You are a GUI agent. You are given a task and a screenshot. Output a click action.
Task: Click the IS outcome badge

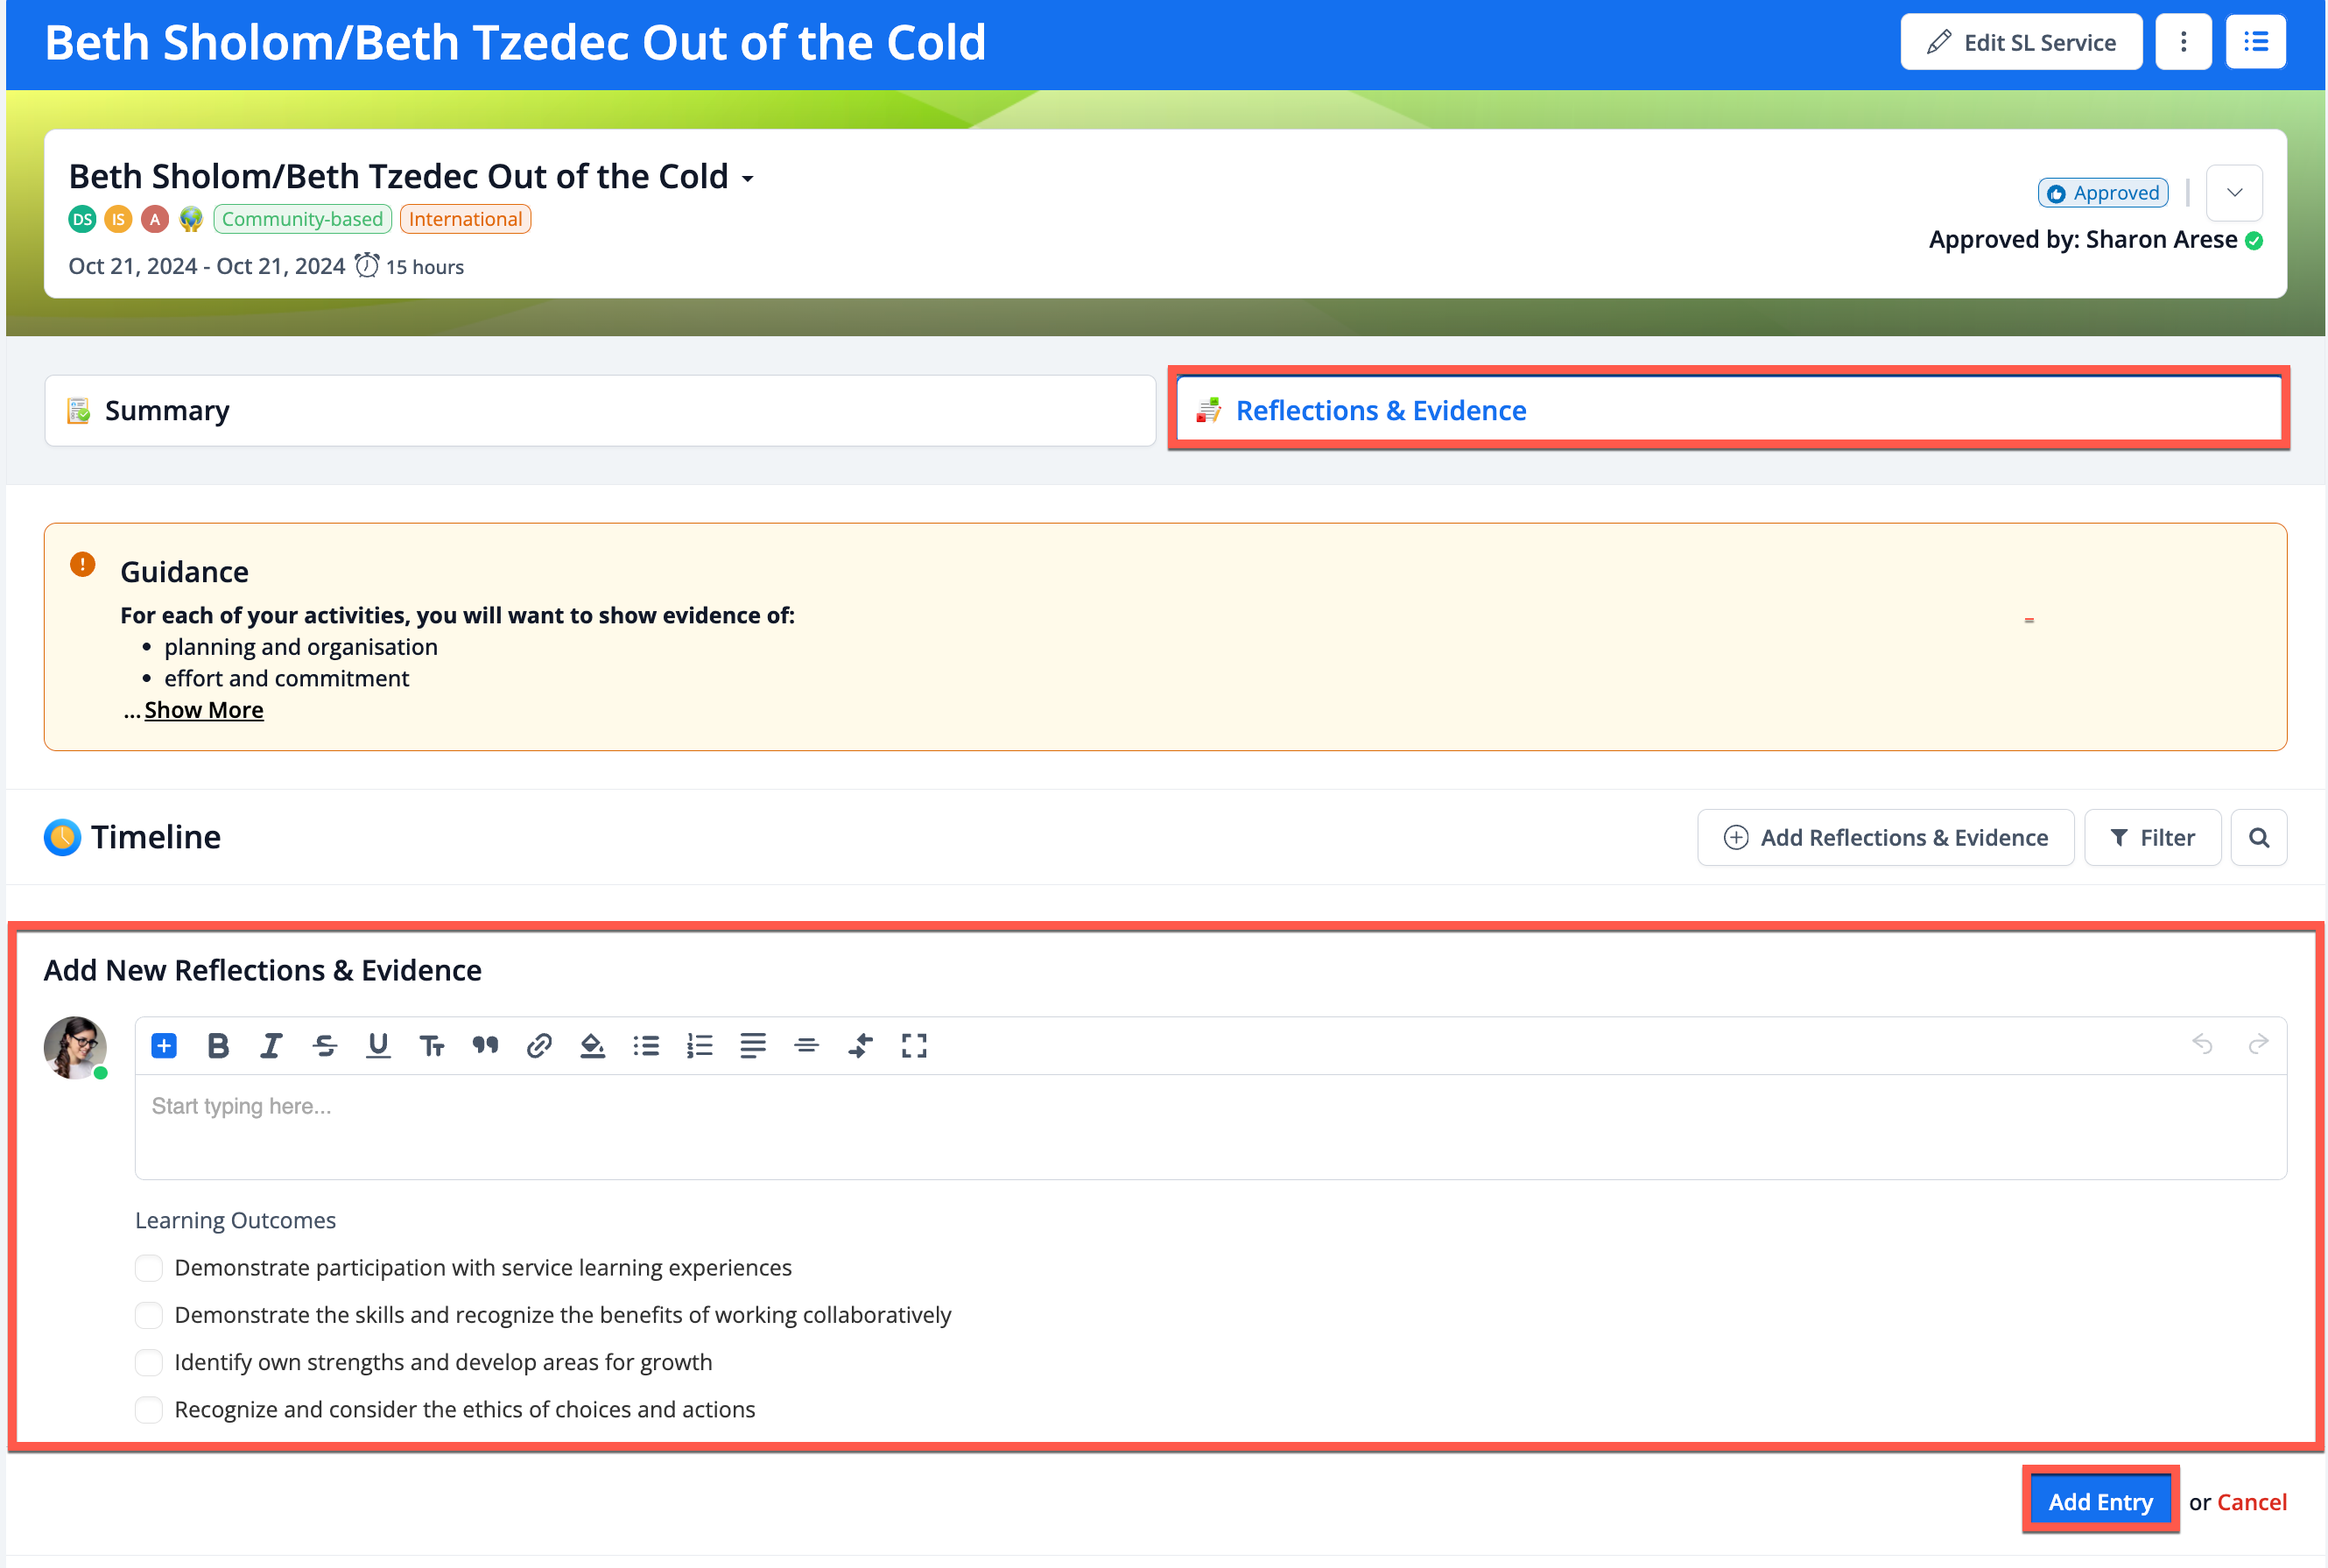point(118,219)
